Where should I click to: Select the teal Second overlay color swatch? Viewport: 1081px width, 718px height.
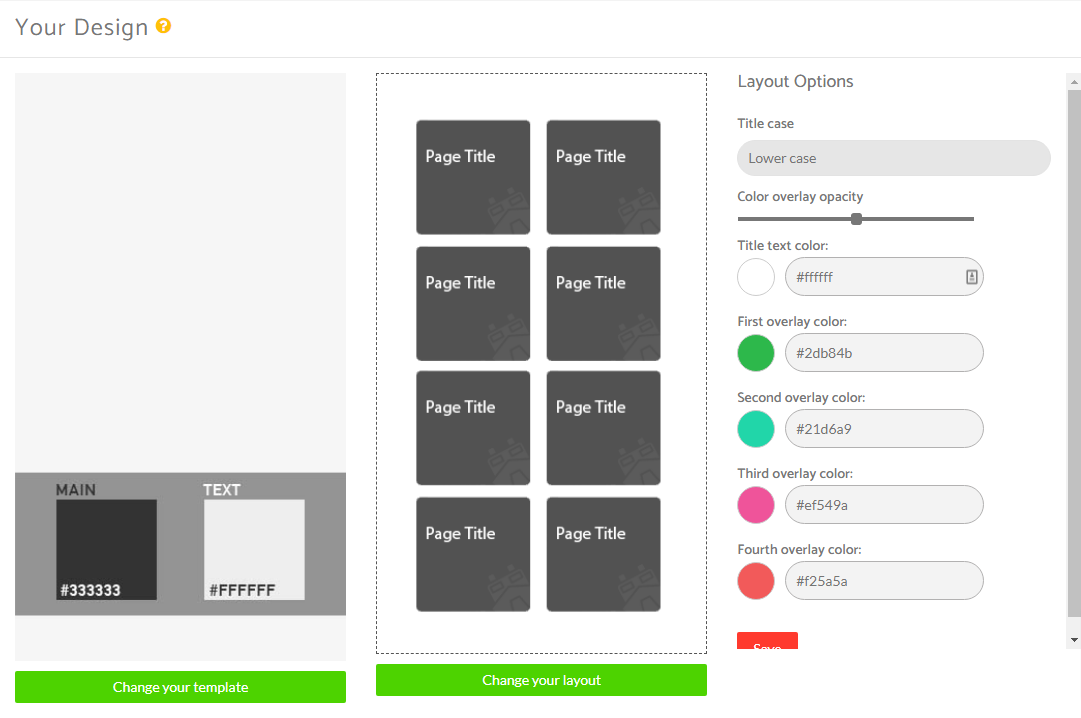[755, 429]
